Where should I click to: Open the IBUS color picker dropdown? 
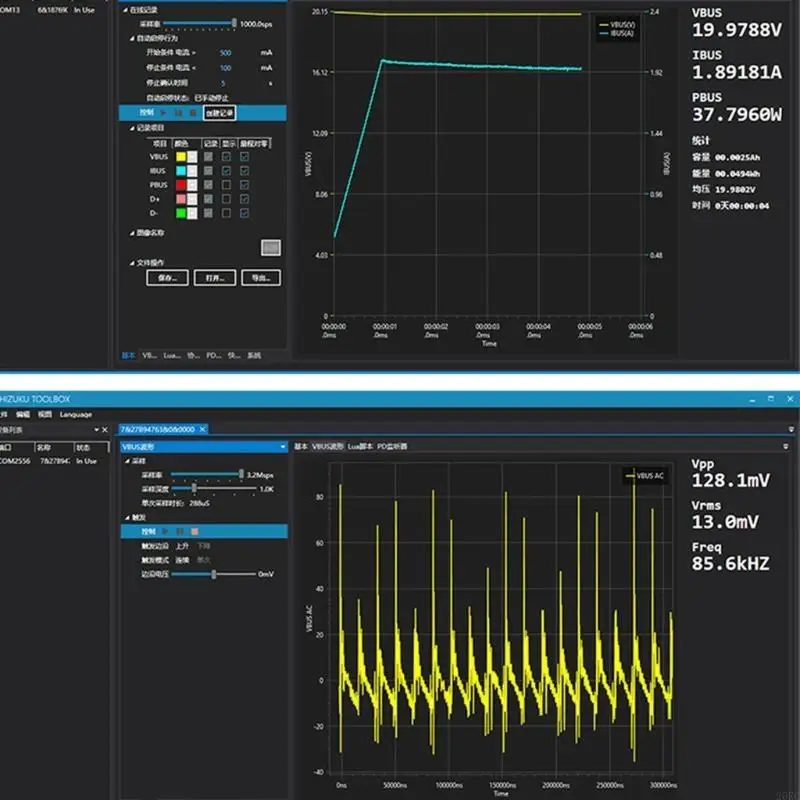pos(194,171)
